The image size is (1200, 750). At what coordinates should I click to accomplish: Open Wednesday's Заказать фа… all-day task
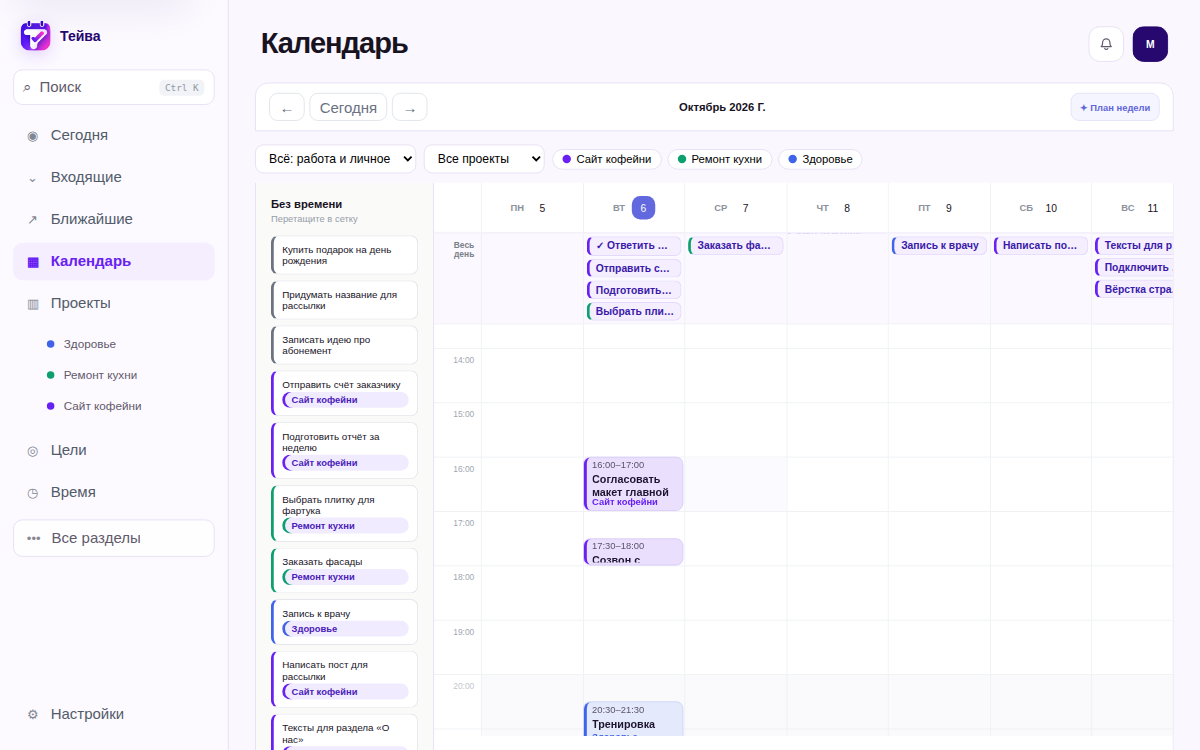click(x=736, y=246)
